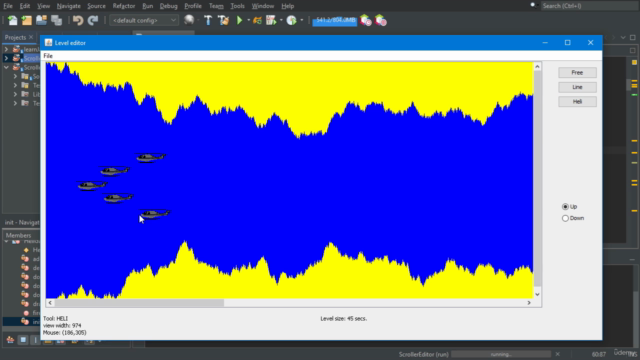Open the editor tabs list chevron at the top right
Viewport: 640px width, 360px height.
click(x=623, y=37)
